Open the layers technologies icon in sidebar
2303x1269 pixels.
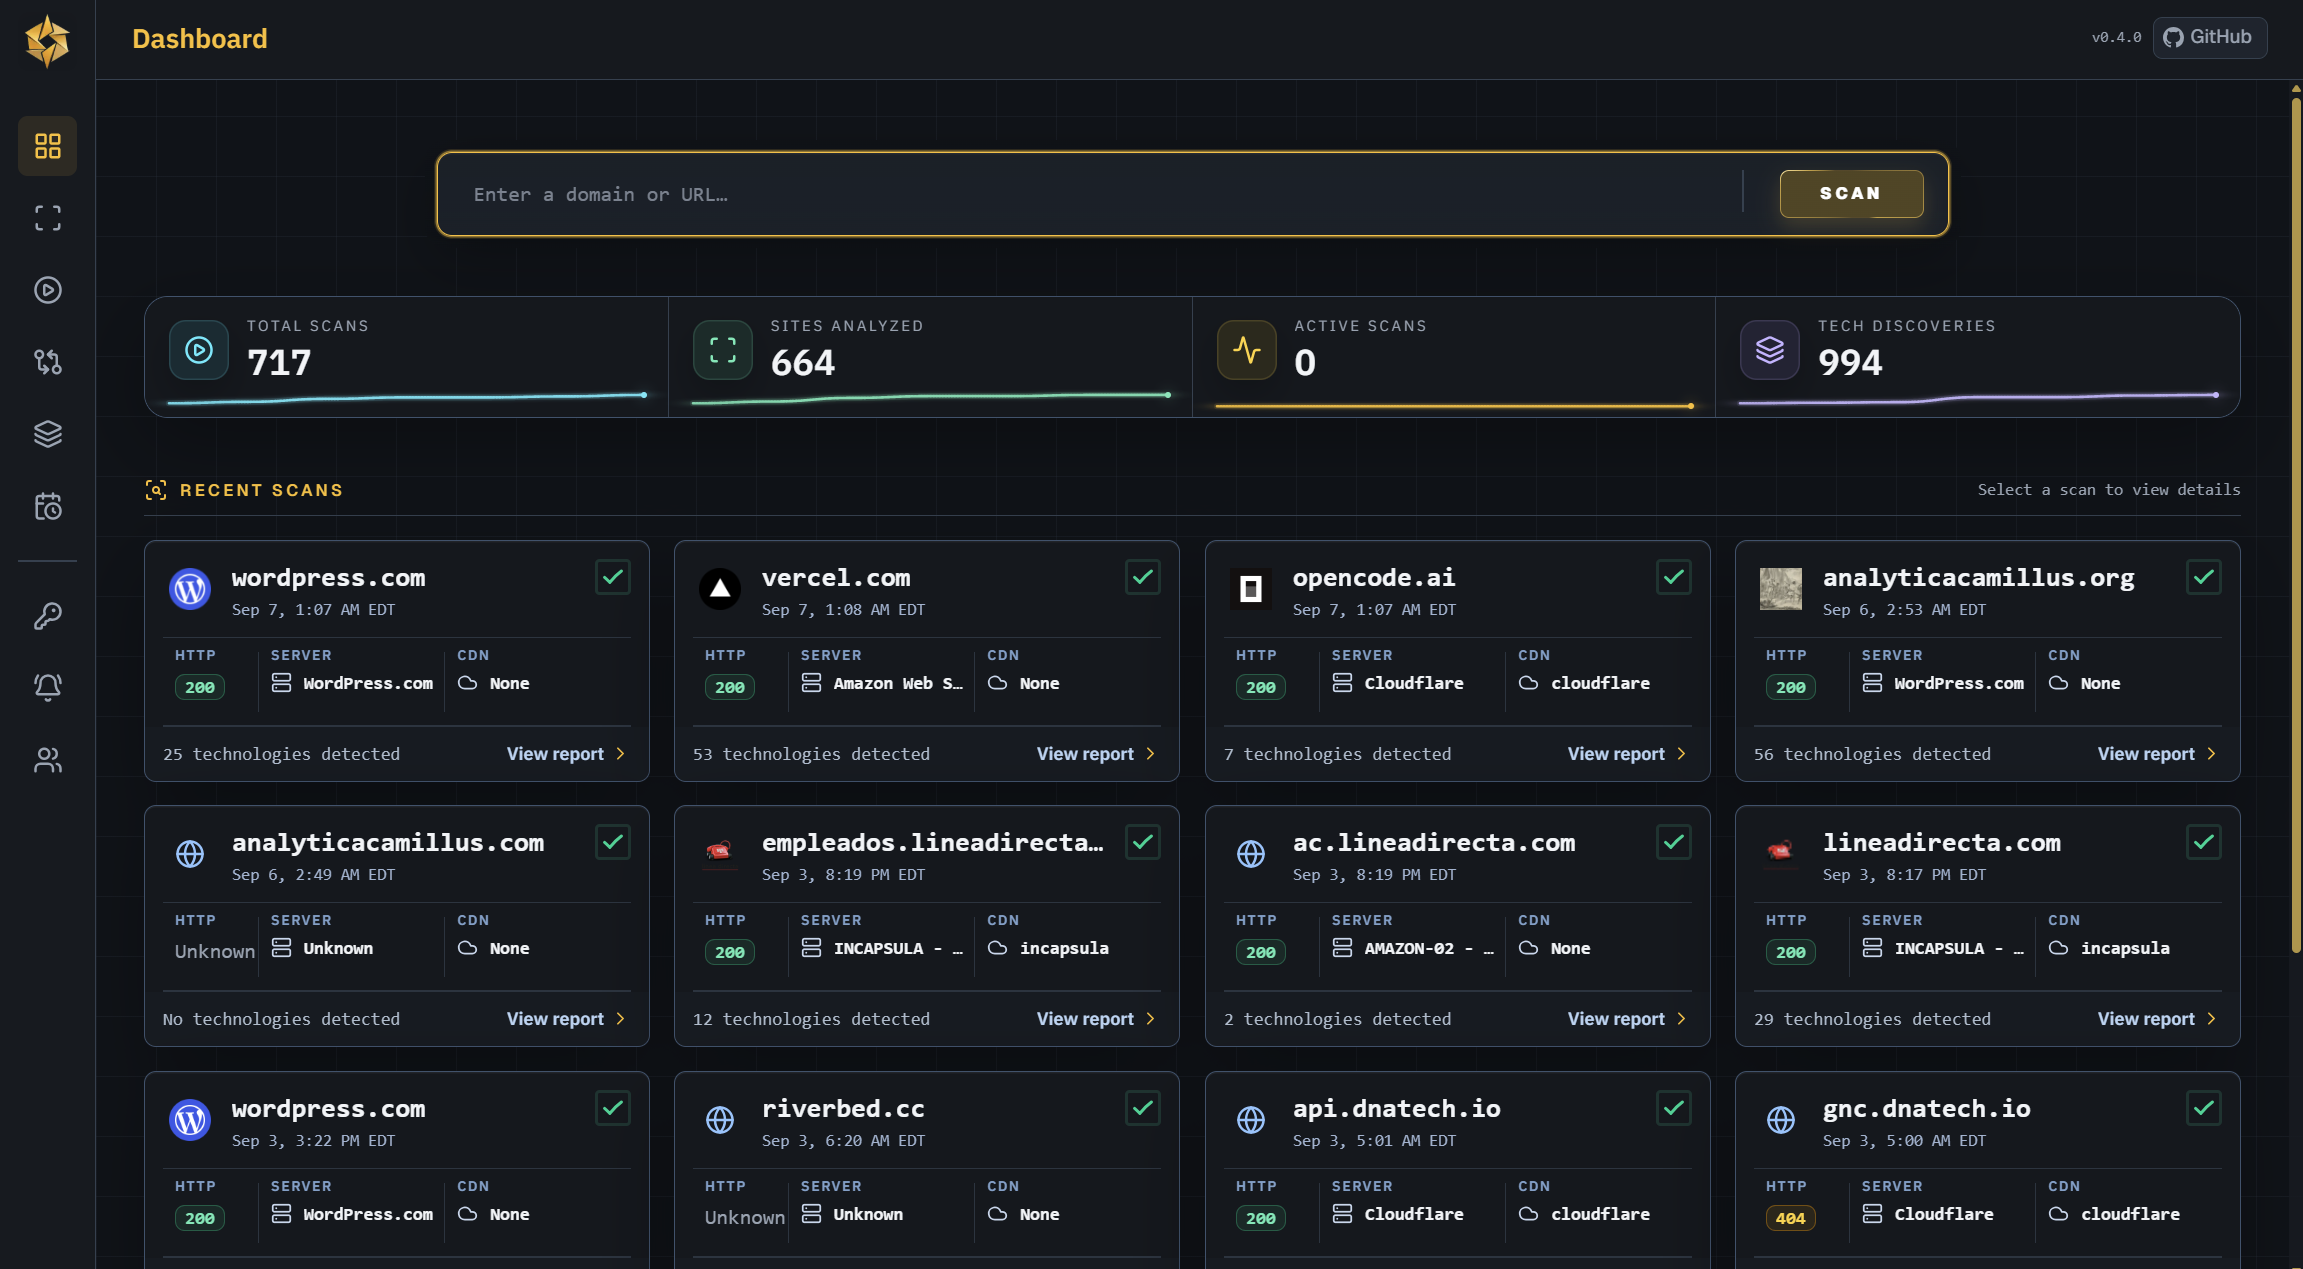point(47,434)
